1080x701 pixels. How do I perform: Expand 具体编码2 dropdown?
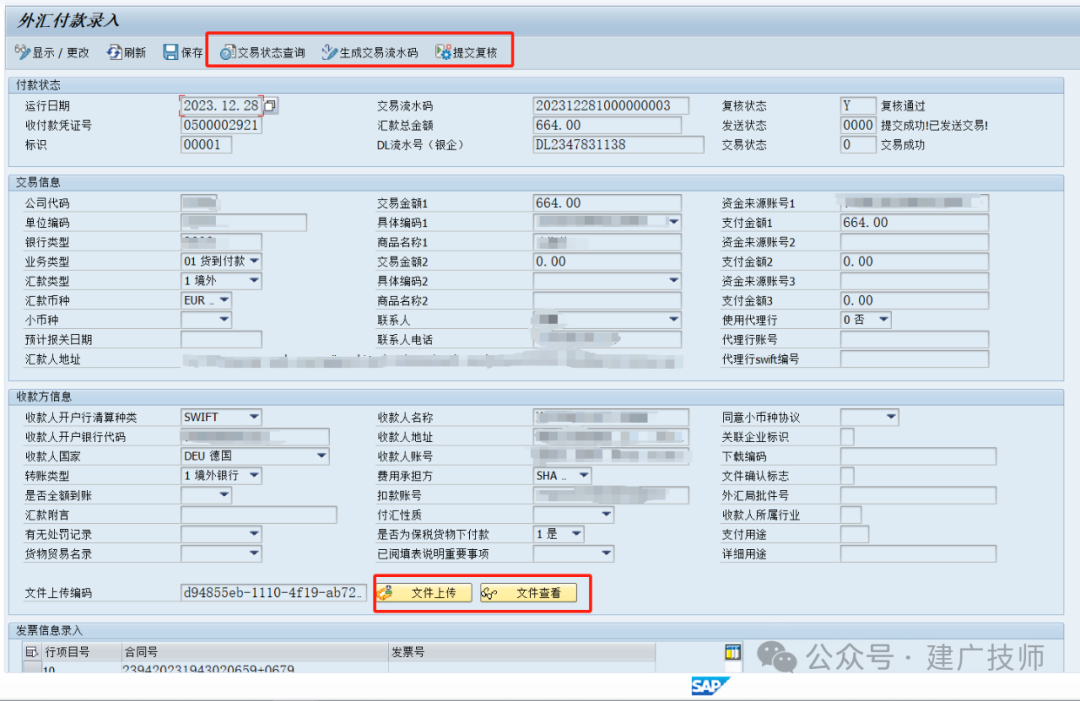click(x=674, y=280)
